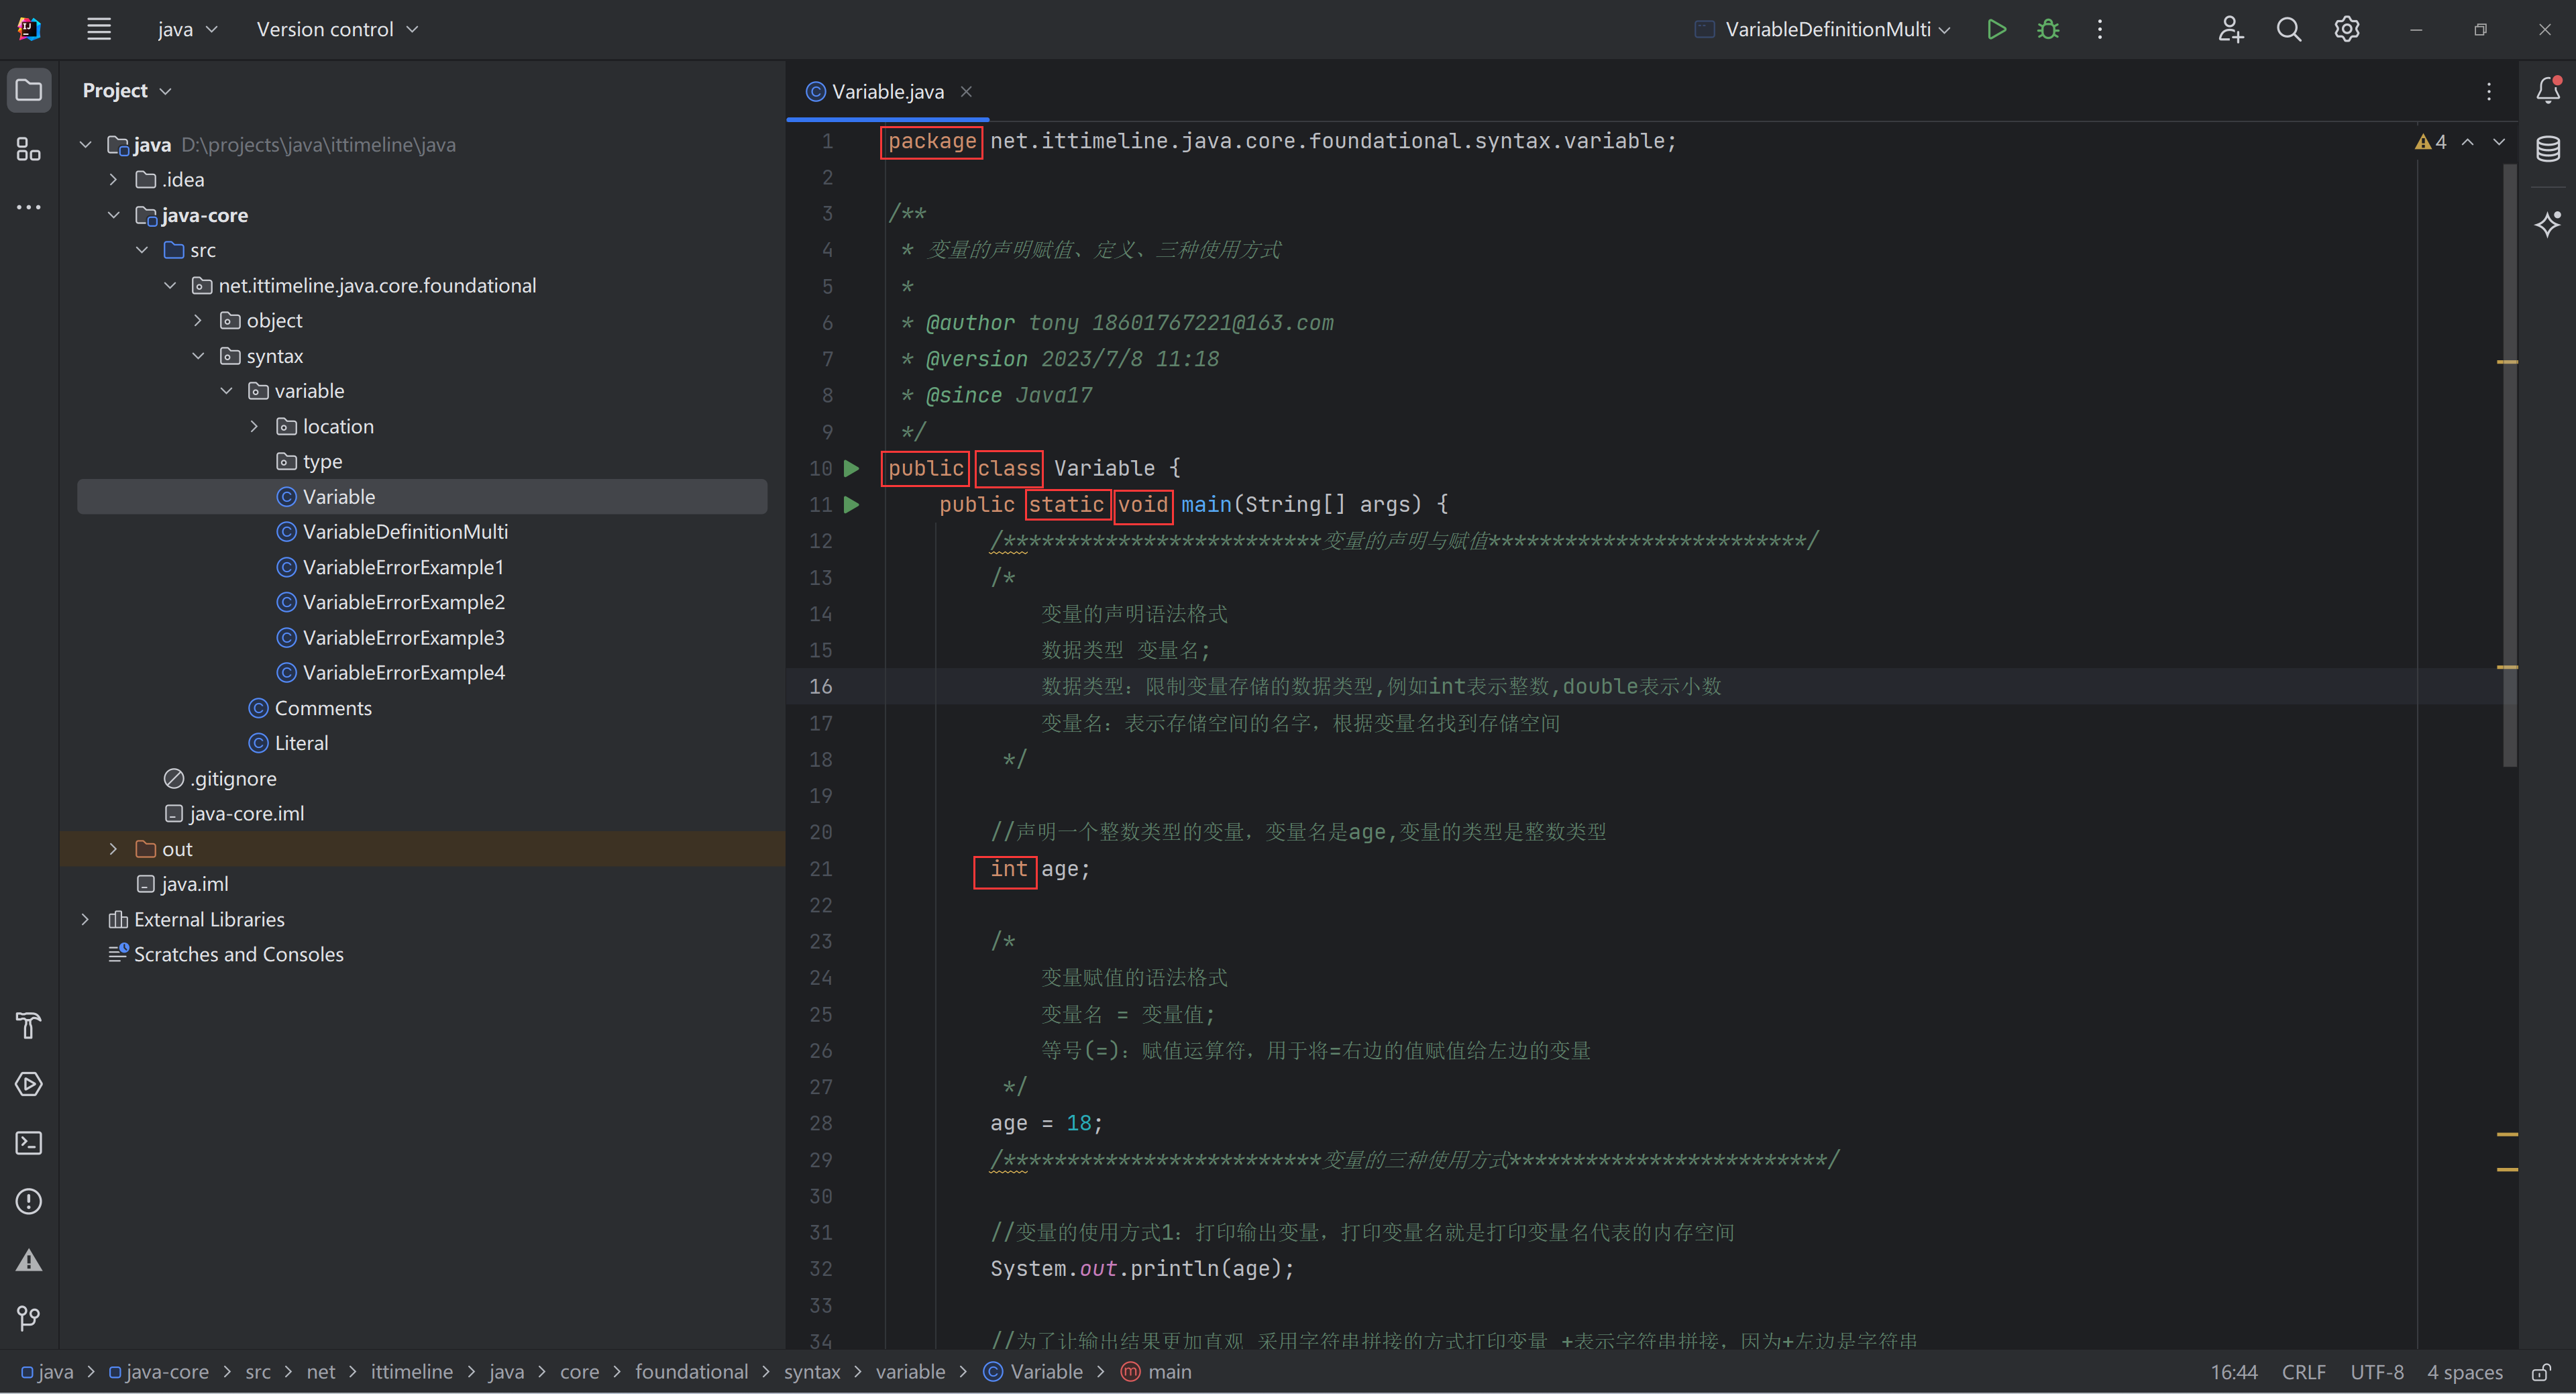Open the Build hammer tool window
This screenshot has width=2576, height=1394.
(29, 1025)
